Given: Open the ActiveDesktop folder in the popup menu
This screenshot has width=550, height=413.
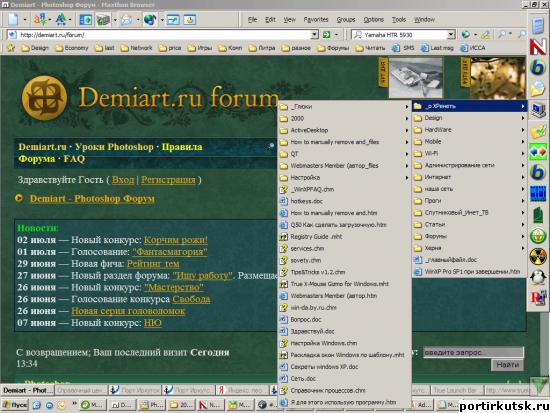Looking at the screenshot, I should tap(344, 130).
